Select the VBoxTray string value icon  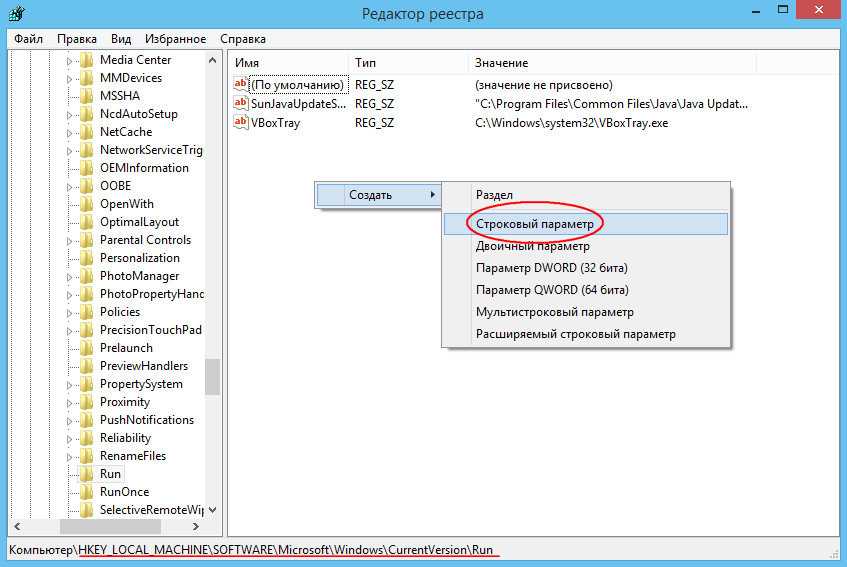pos(240,123)
